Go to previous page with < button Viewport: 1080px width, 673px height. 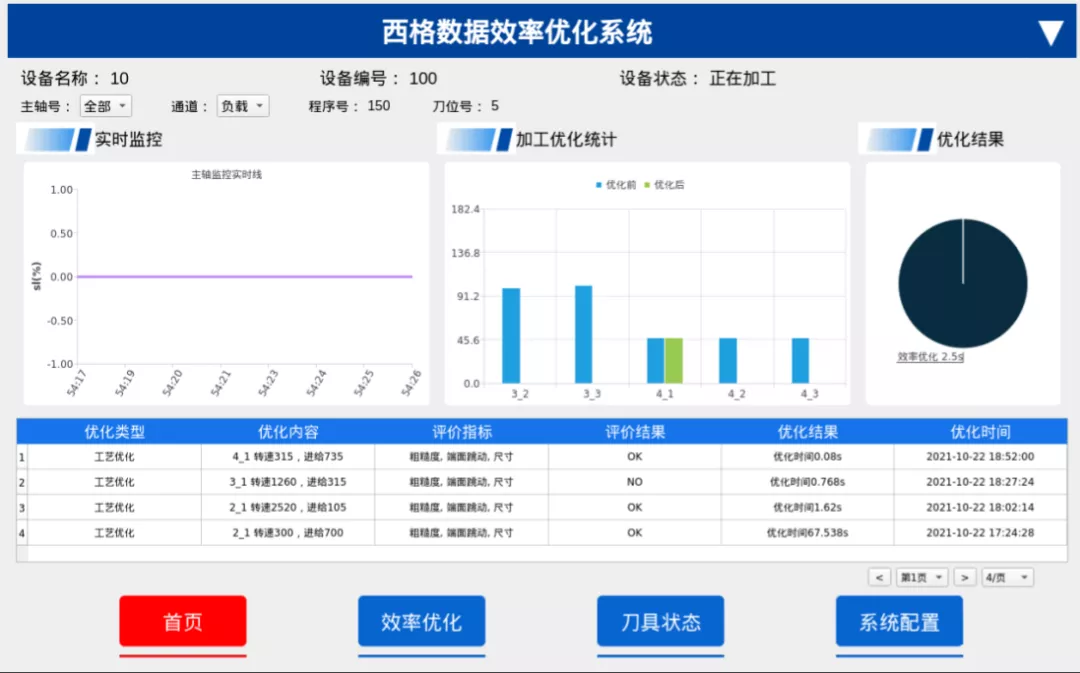point(879,577)
